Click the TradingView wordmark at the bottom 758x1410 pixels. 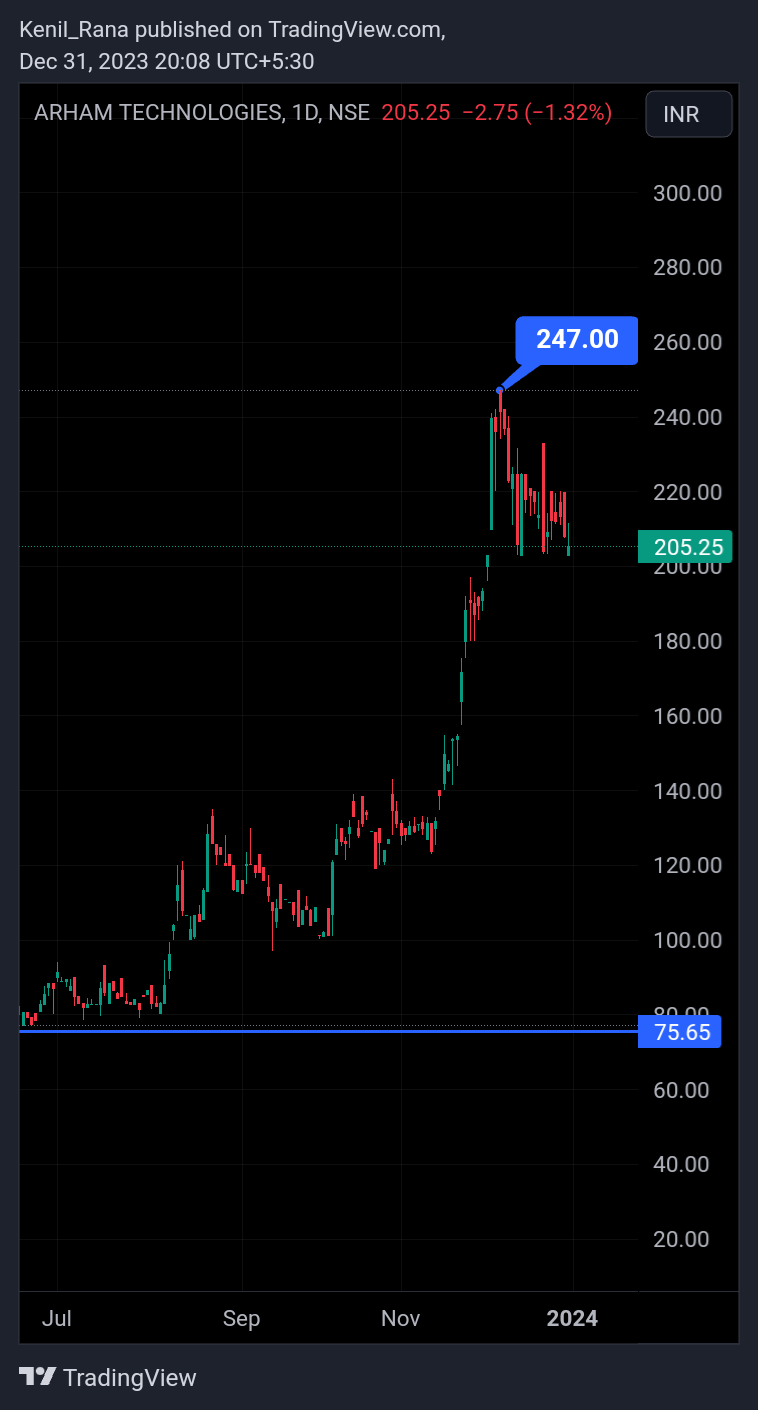(130, 1378)
